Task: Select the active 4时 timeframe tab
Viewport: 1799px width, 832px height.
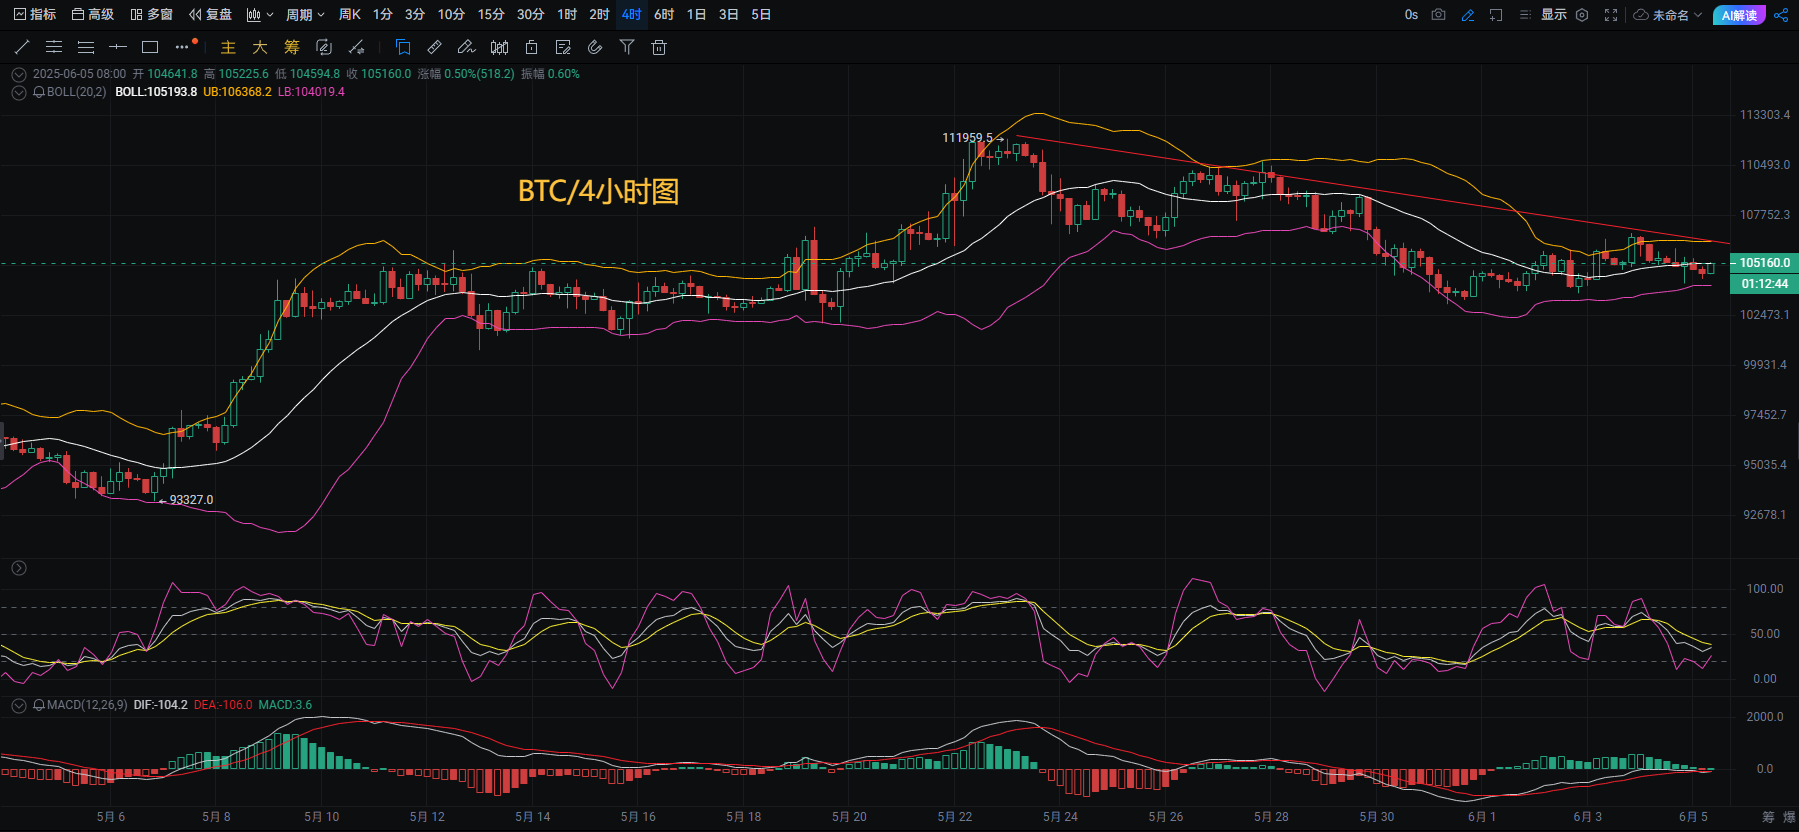Action: 631,15
